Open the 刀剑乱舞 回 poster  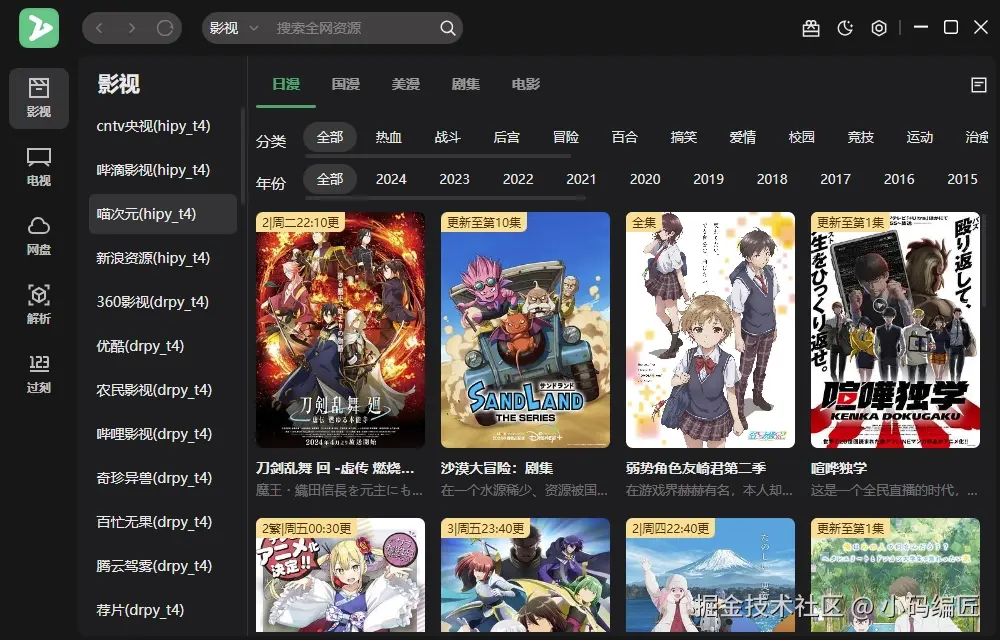click(x=340, y=330)
